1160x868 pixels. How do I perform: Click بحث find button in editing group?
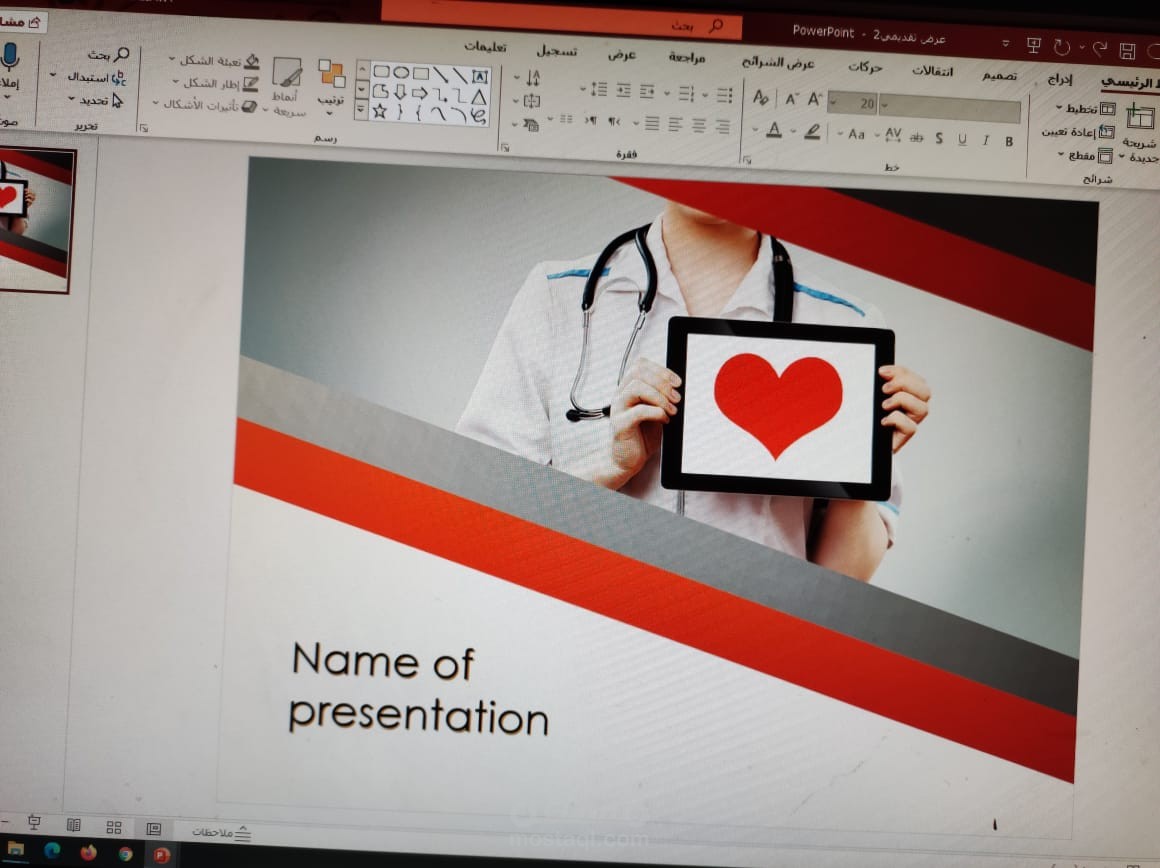(x=108, y=54)
